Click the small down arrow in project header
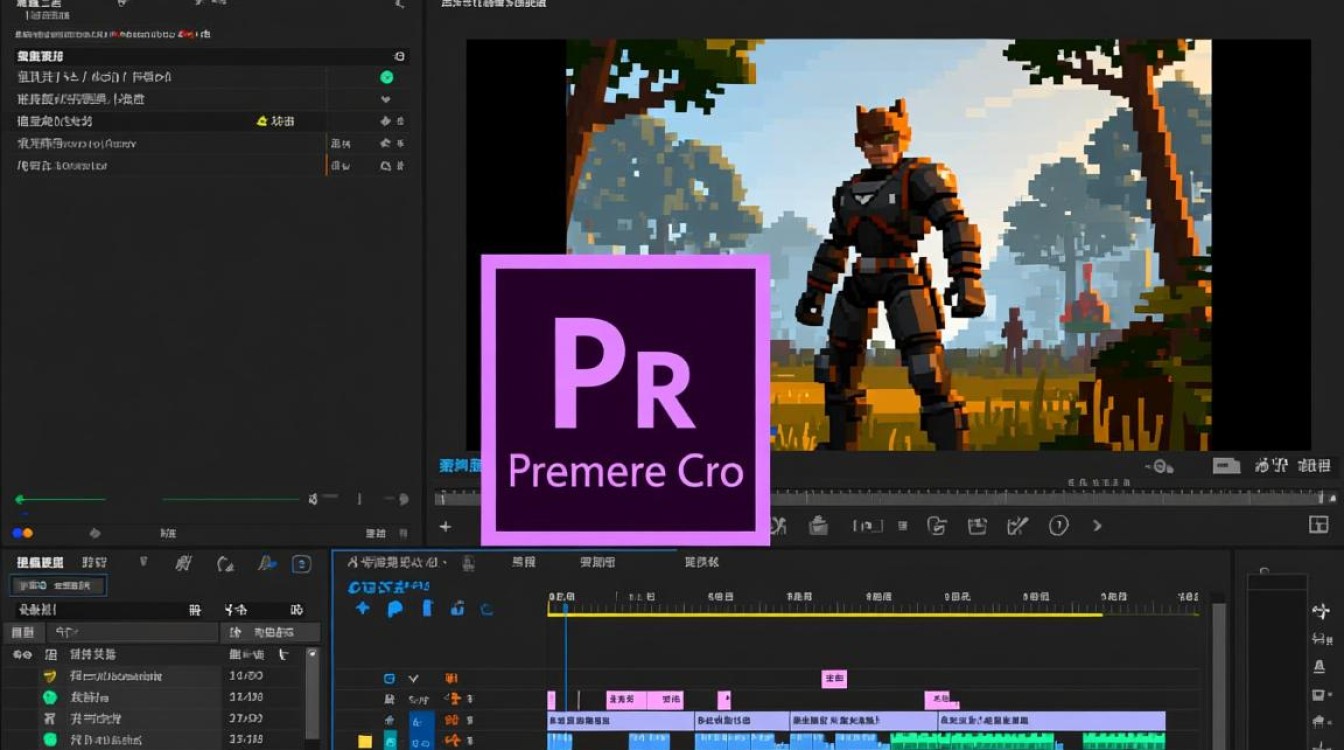1344x750 pixels. point(144,562)
